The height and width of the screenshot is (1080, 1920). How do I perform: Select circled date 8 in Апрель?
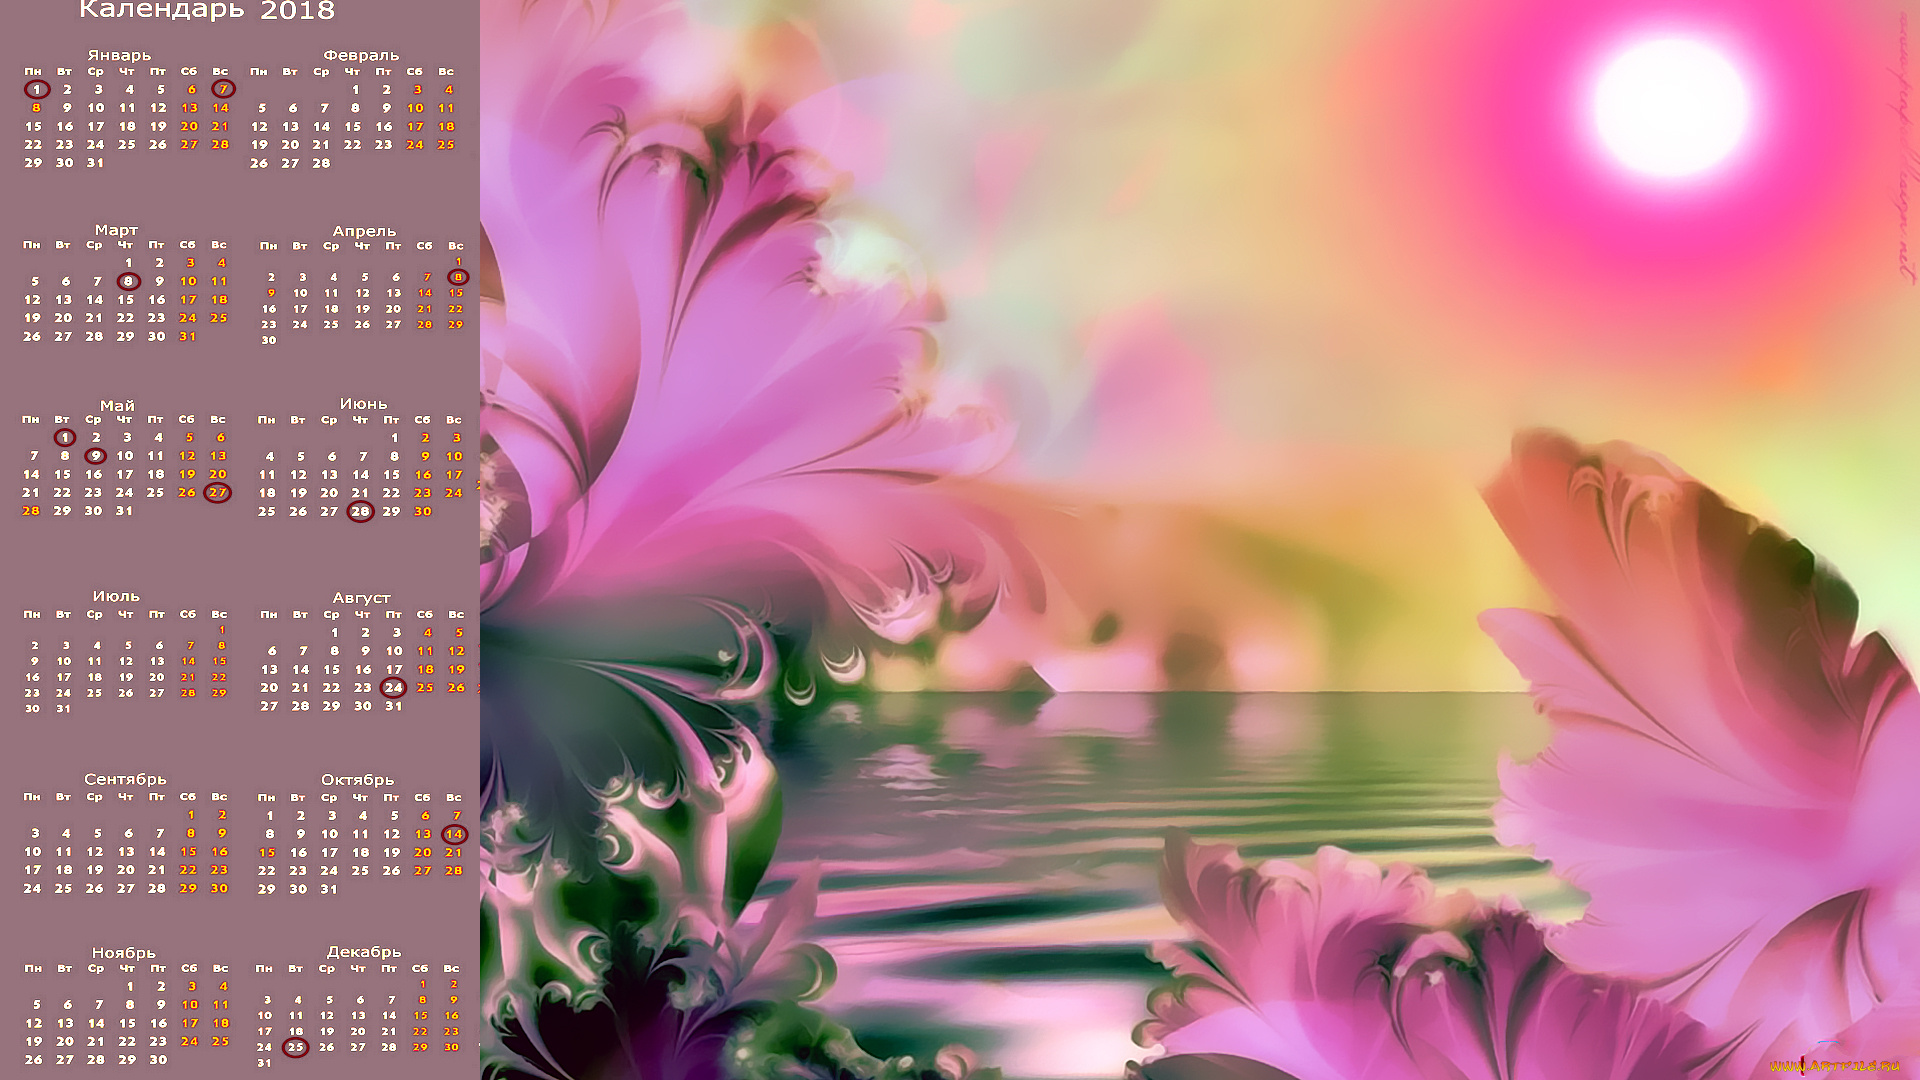click(x=458, y=277)
